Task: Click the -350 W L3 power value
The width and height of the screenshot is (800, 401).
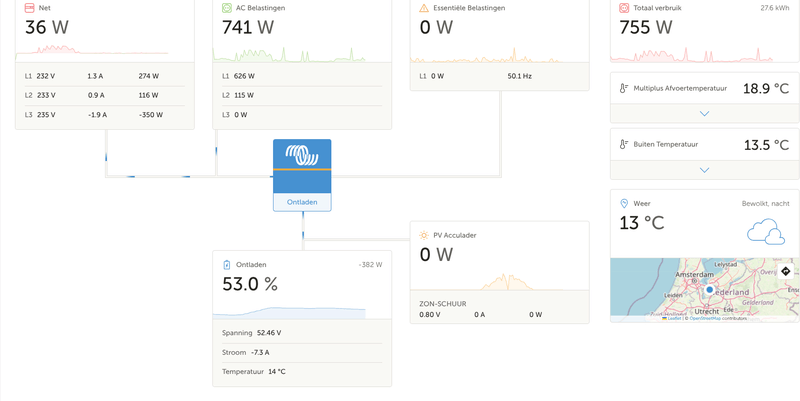Action: [151, 115]
